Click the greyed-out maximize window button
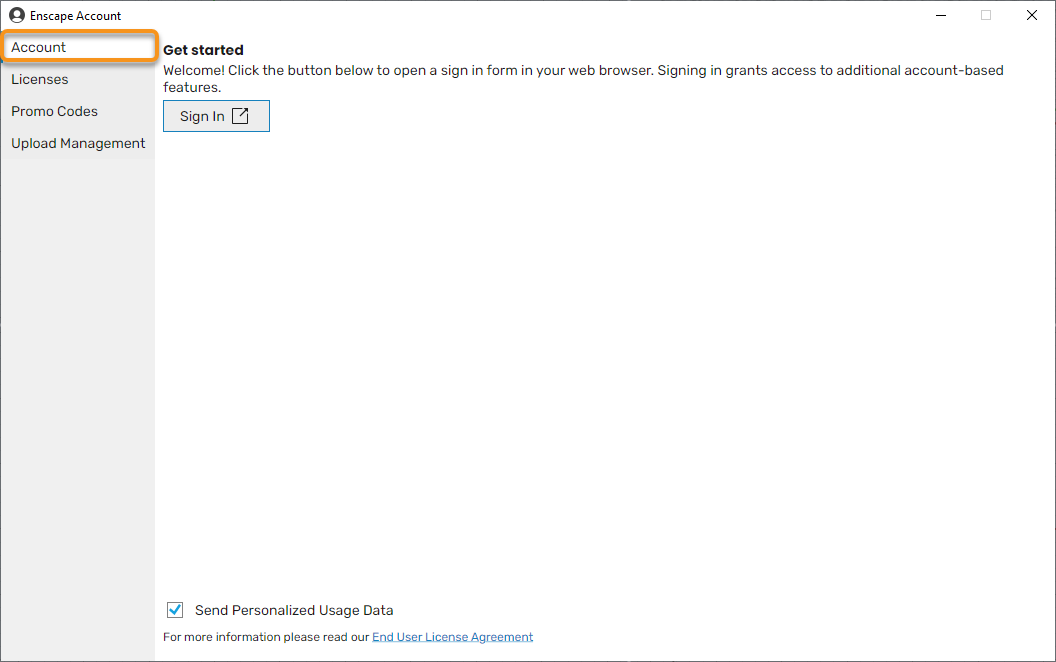The height and width of the screenshot is (662, 1056). click(x=986, y=15)
